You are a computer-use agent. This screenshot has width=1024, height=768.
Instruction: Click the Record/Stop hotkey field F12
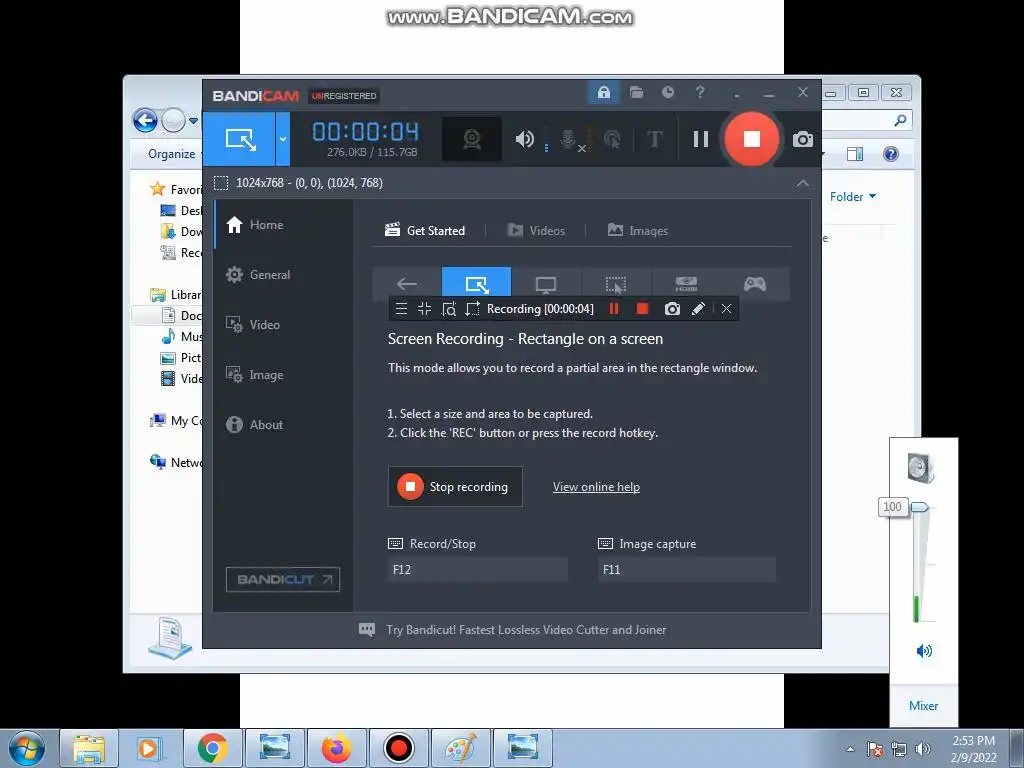coord(477,569)
